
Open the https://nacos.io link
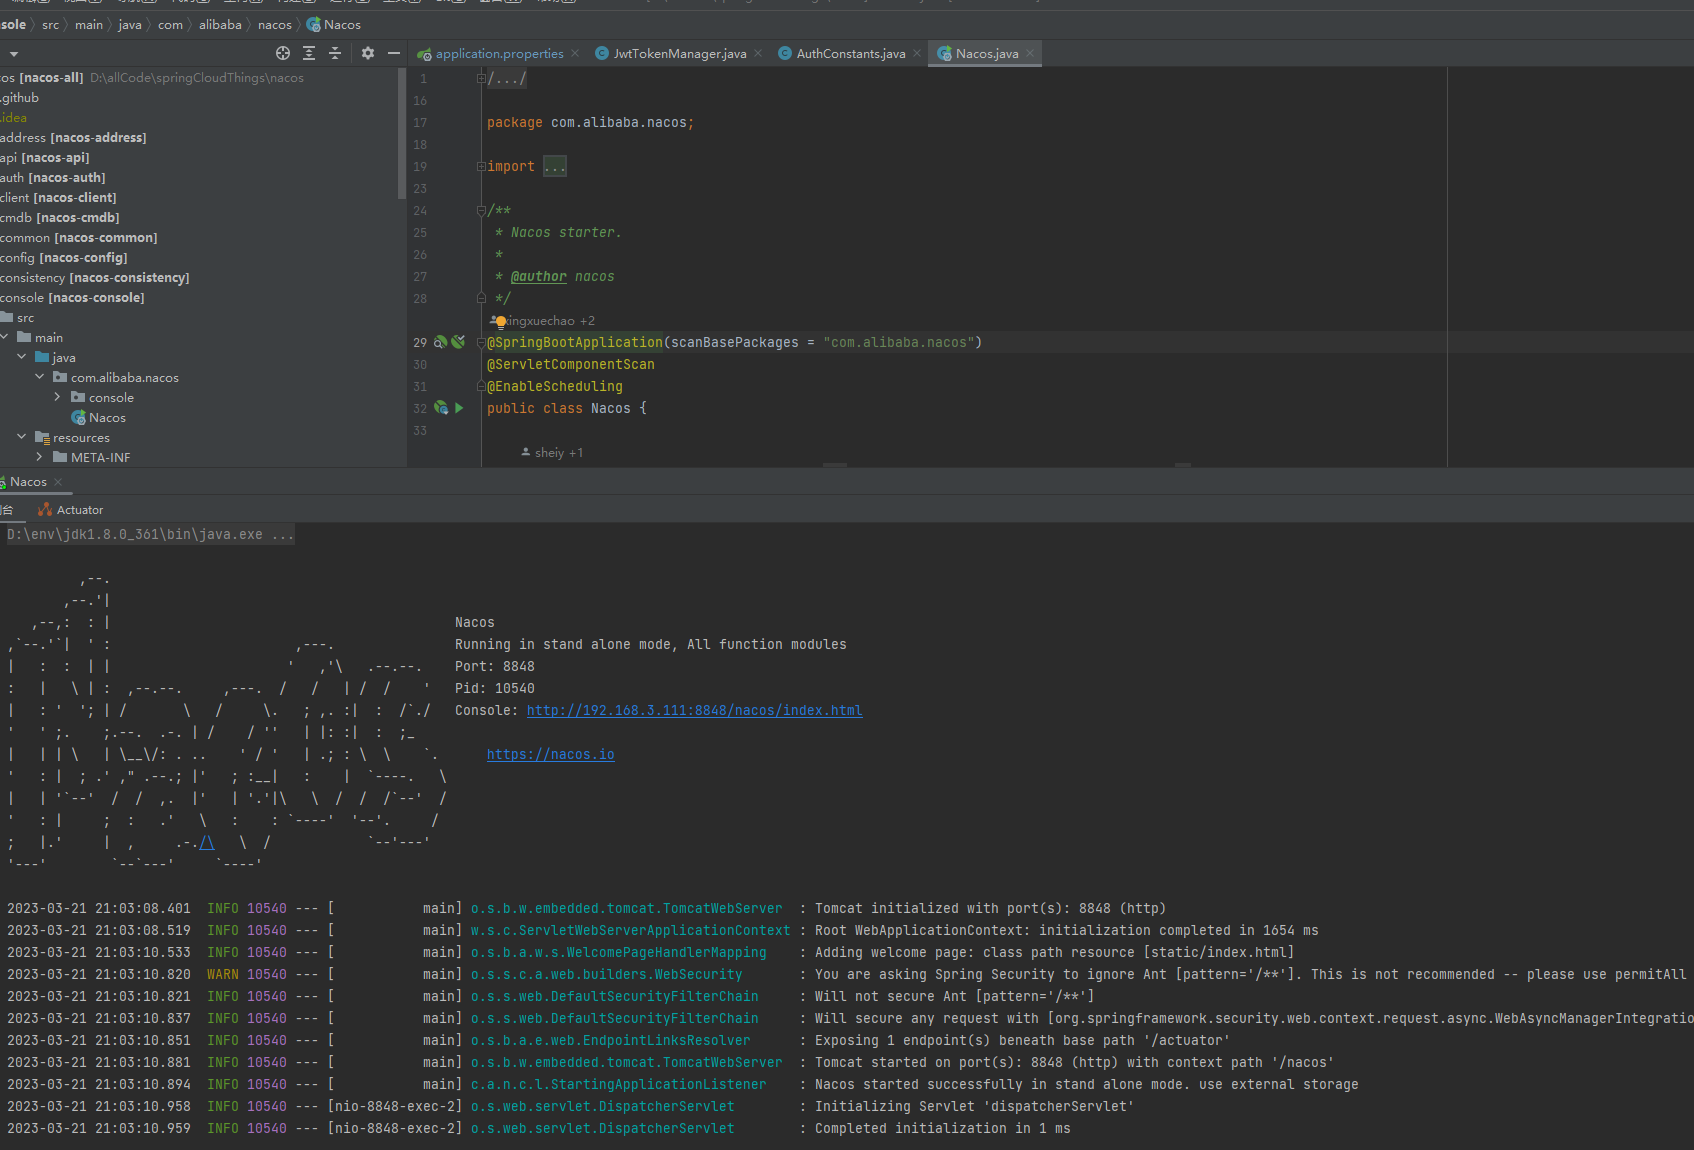[x=550, y=754]
